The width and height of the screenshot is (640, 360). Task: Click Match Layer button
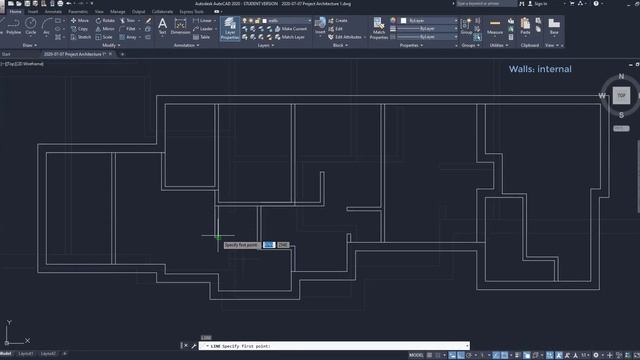click(290, 37)
